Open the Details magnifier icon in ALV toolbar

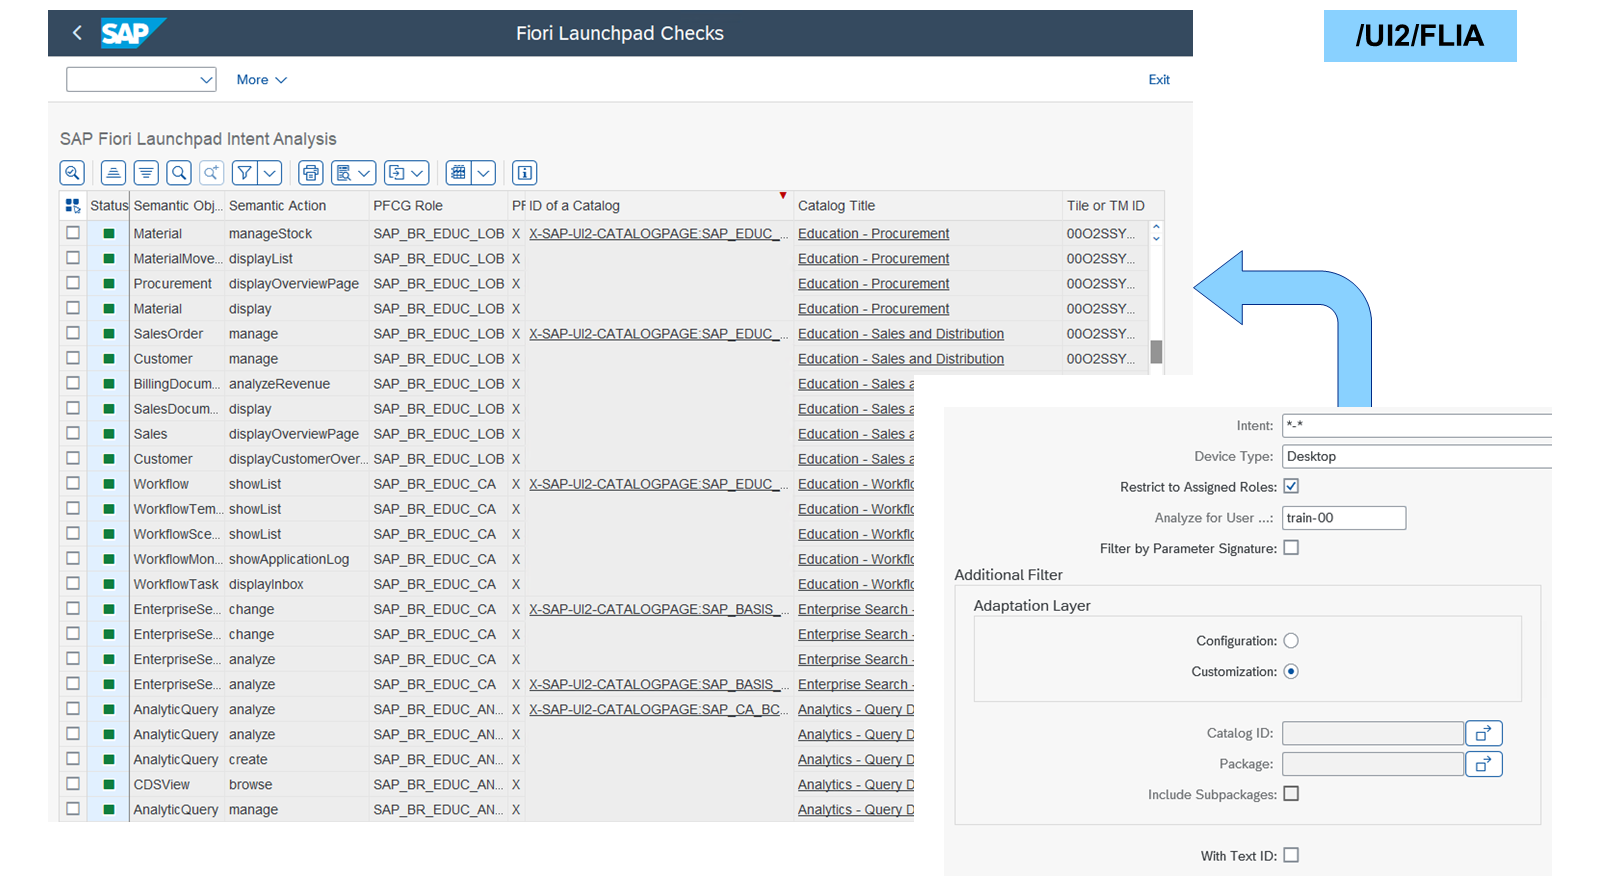(72, 173)
